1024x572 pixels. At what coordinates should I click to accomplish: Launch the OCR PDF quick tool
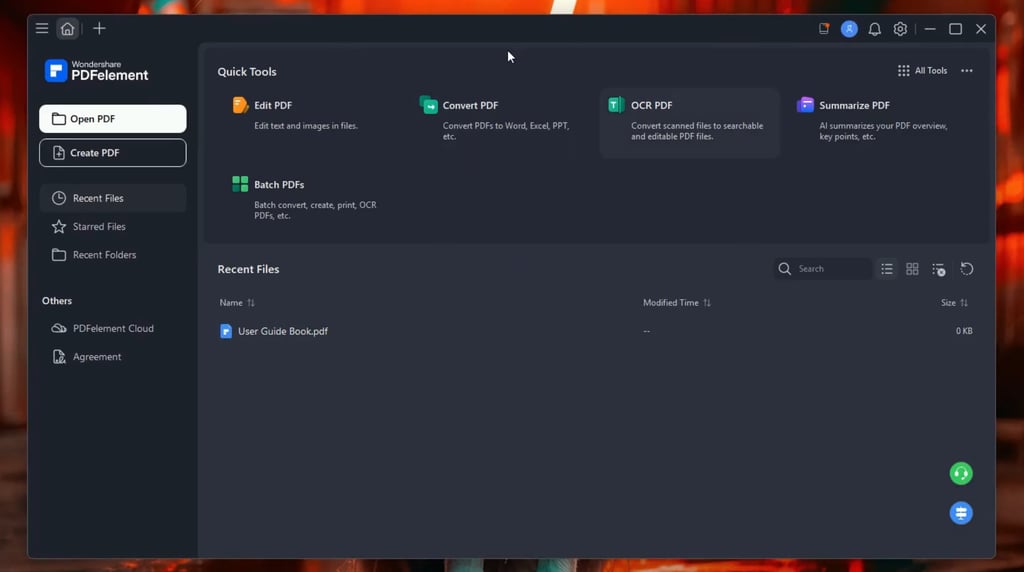coord(690,123)
